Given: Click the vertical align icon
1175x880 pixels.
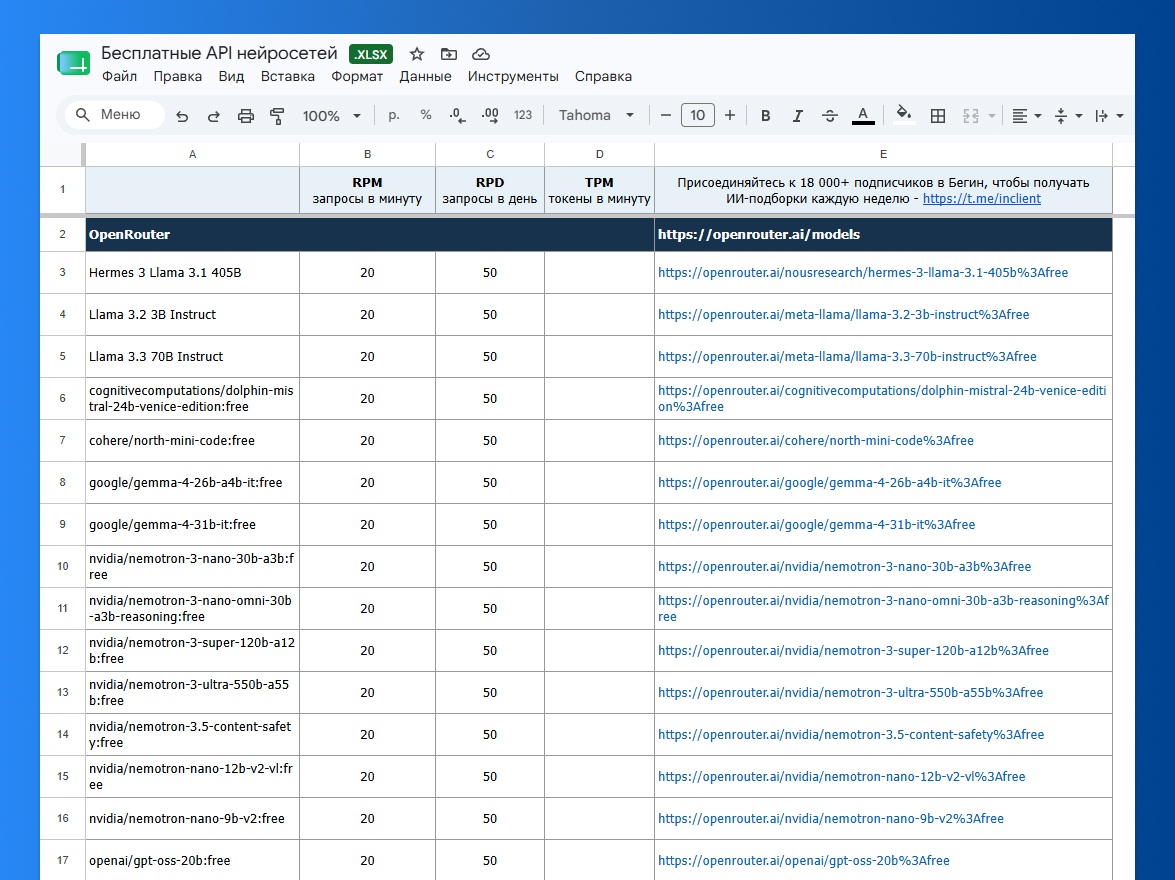Looking at the screenshot, I should [x=1061, y=116].
